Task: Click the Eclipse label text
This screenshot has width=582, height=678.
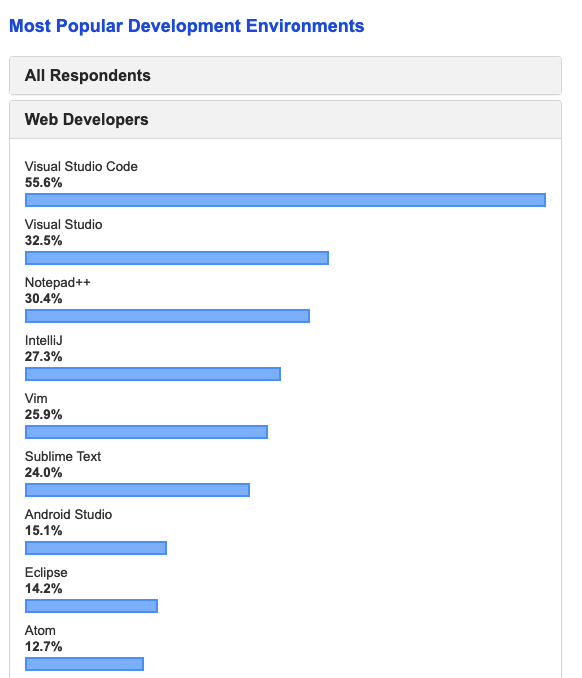Action: 46,572
